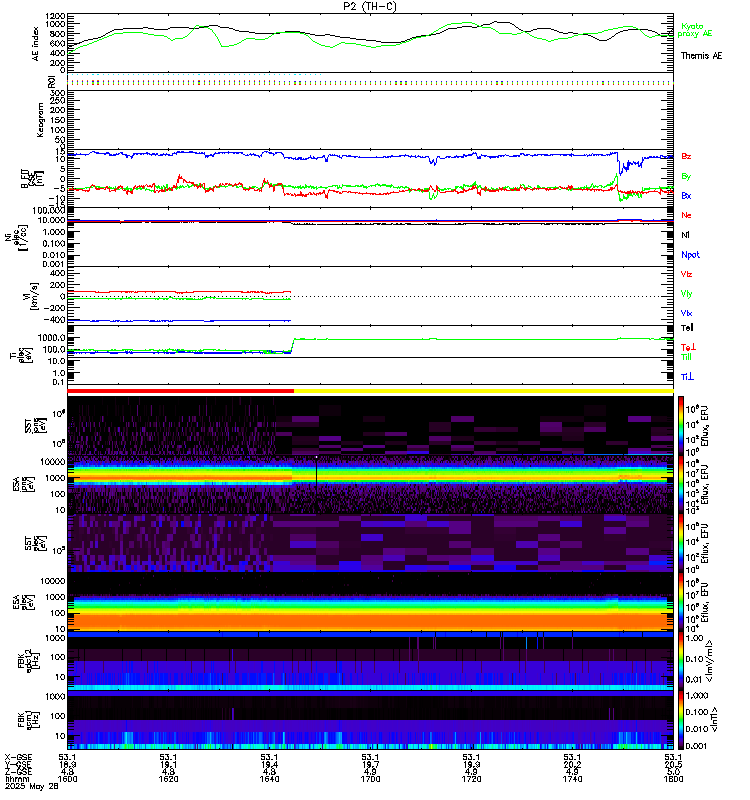The height and width of the screenshot is (800, 750).
Task: Click the Z-GSE value '5.0'
Action: click(x=673, y=772)
